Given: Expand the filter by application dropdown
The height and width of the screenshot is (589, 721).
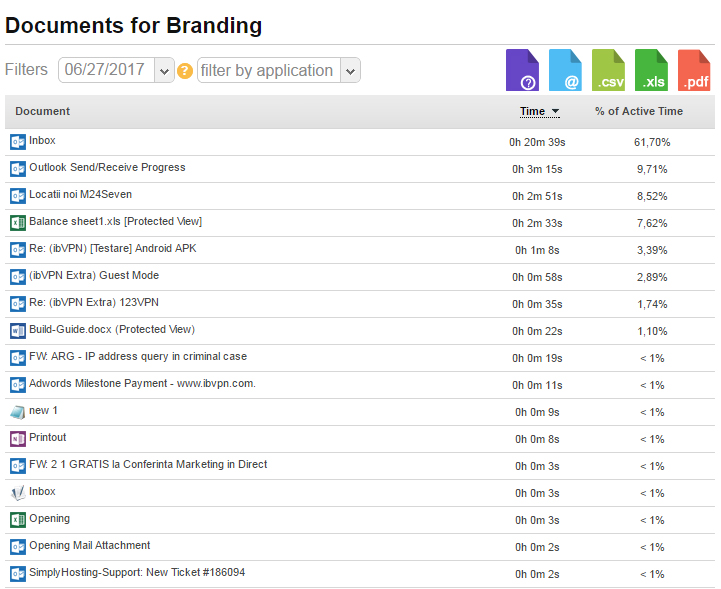Looking at the screenshot, I should pyautogui.click(x=349, y=71).
